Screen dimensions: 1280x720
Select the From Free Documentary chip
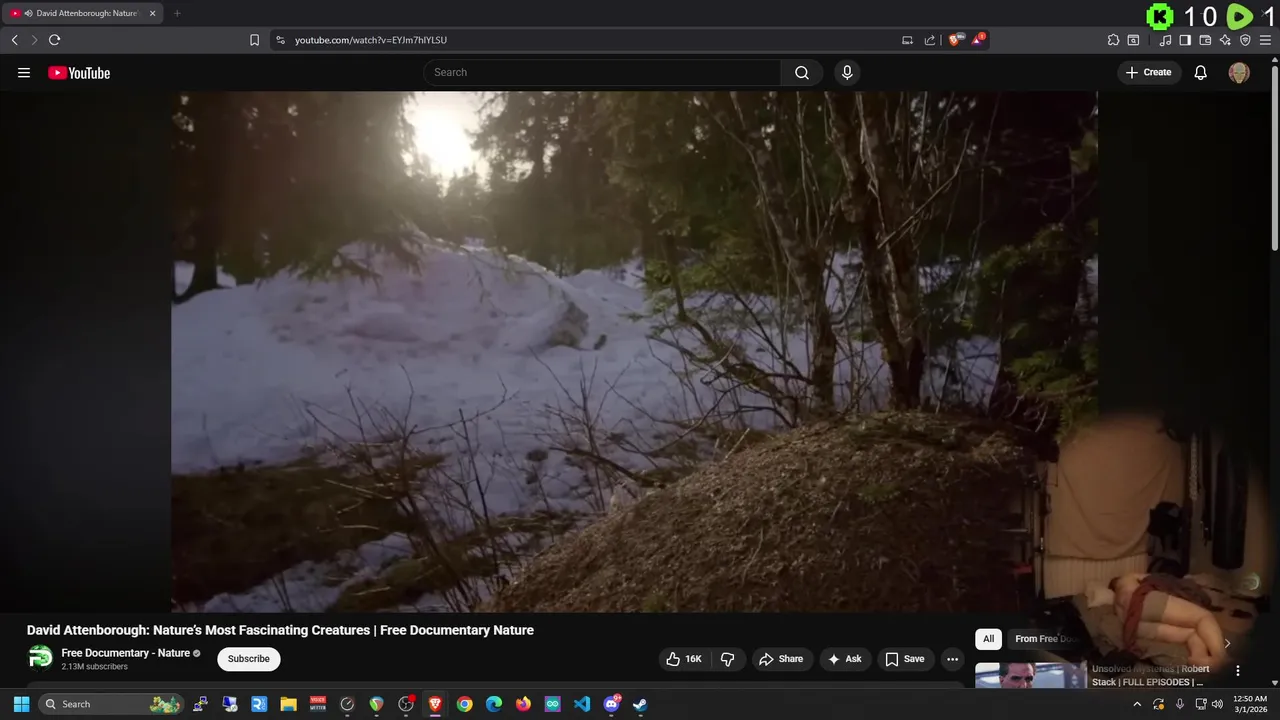click(1044, 639)
